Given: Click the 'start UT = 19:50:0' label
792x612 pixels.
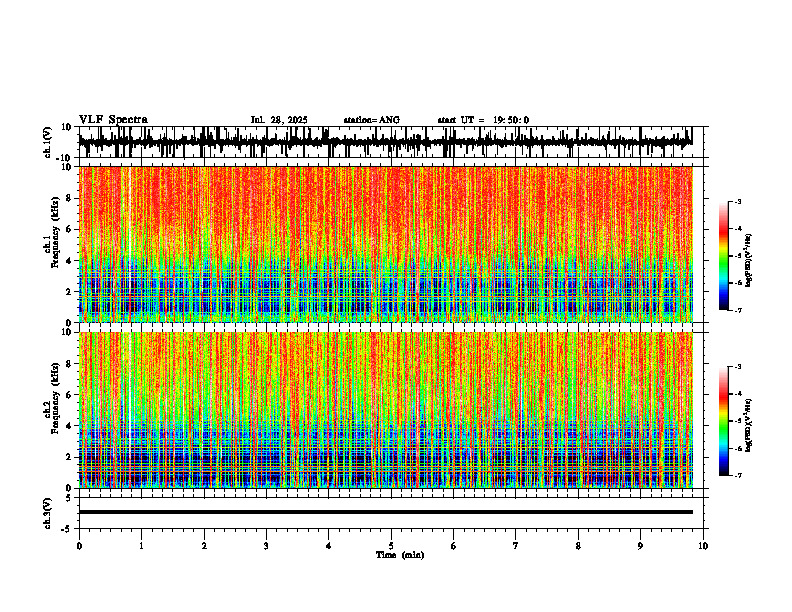Looking at the screenshot, I should pos(483,120).
